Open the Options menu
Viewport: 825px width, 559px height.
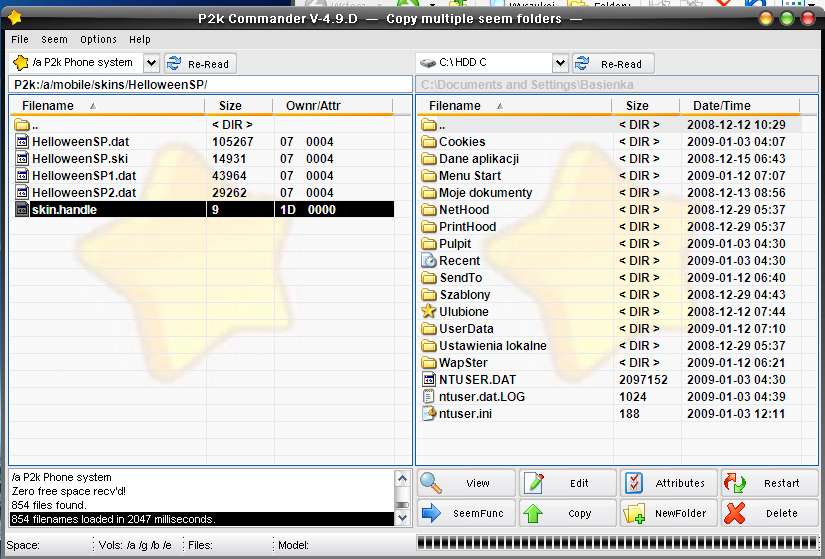click(x=98, y=39)
